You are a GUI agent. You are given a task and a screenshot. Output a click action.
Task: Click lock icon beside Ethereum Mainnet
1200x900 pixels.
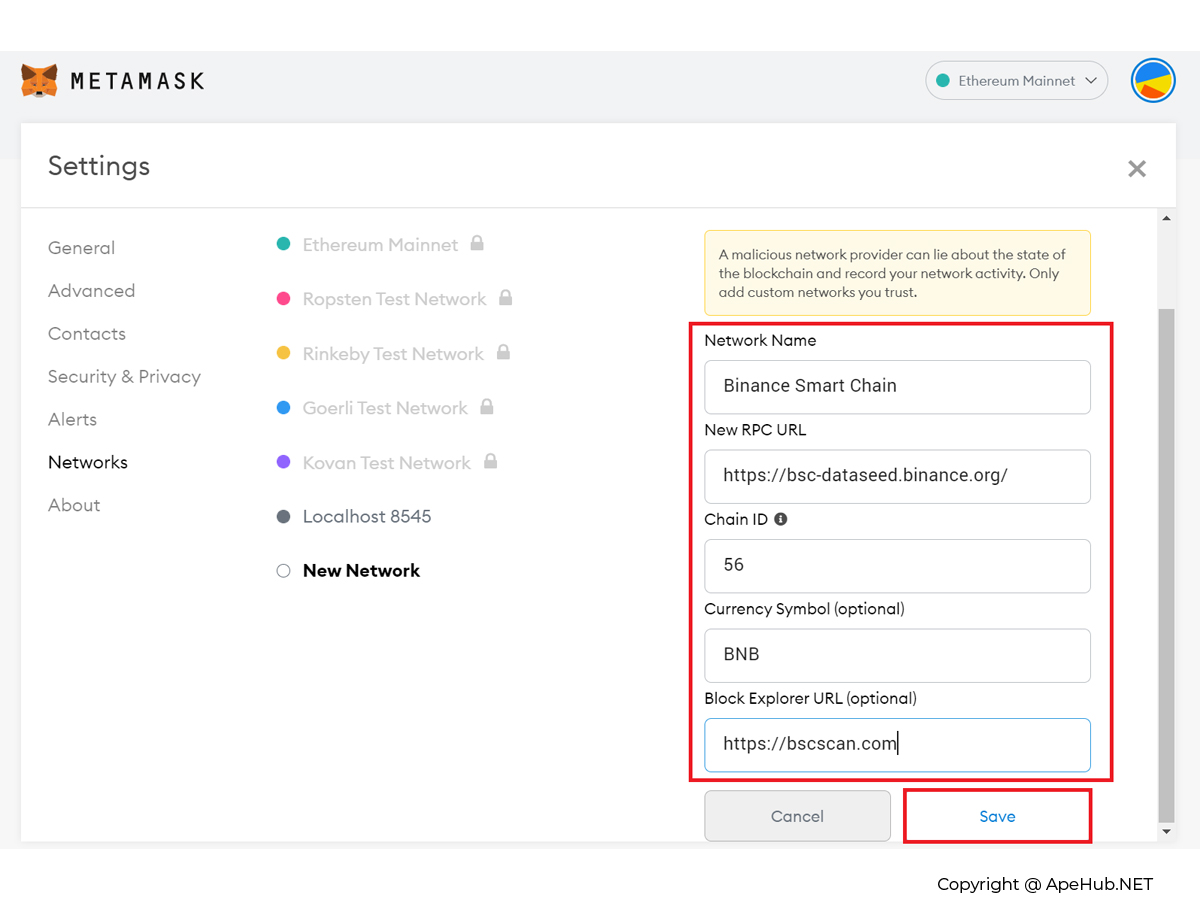[x=477, y=243]
